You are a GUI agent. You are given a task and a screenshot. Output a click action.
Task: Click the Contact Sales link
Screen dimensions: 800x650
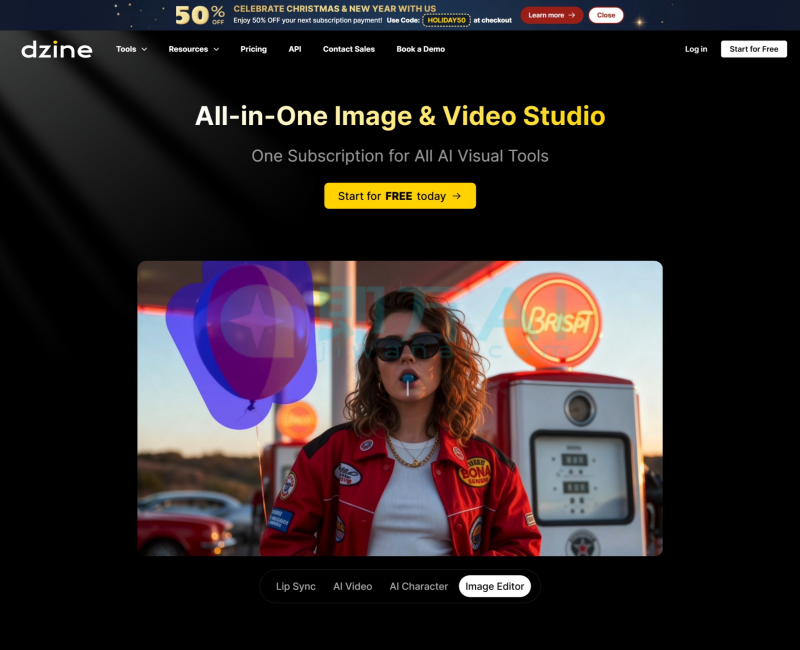(348, 49)
